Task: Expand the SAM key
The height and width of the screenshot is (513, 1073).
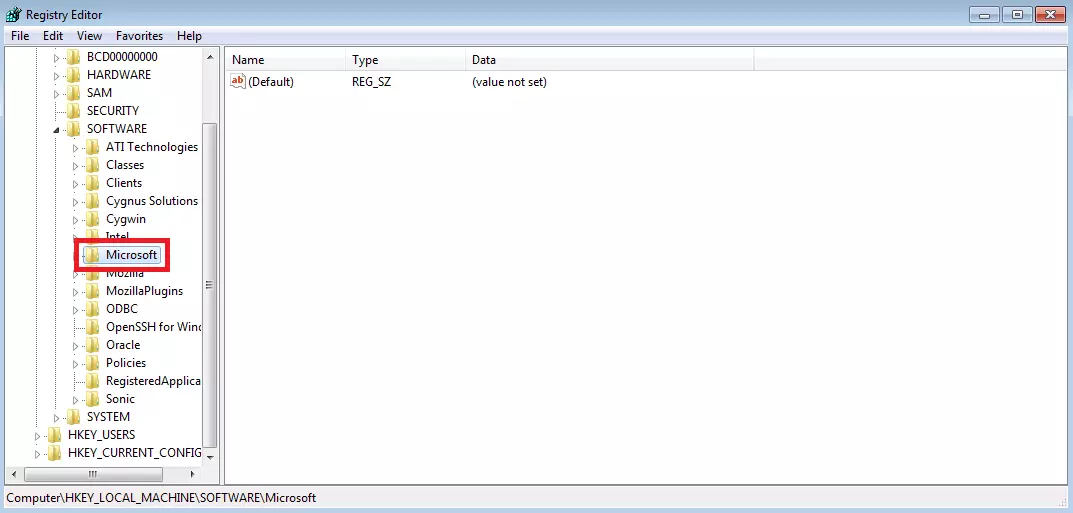Action: (x=57, y=93)
